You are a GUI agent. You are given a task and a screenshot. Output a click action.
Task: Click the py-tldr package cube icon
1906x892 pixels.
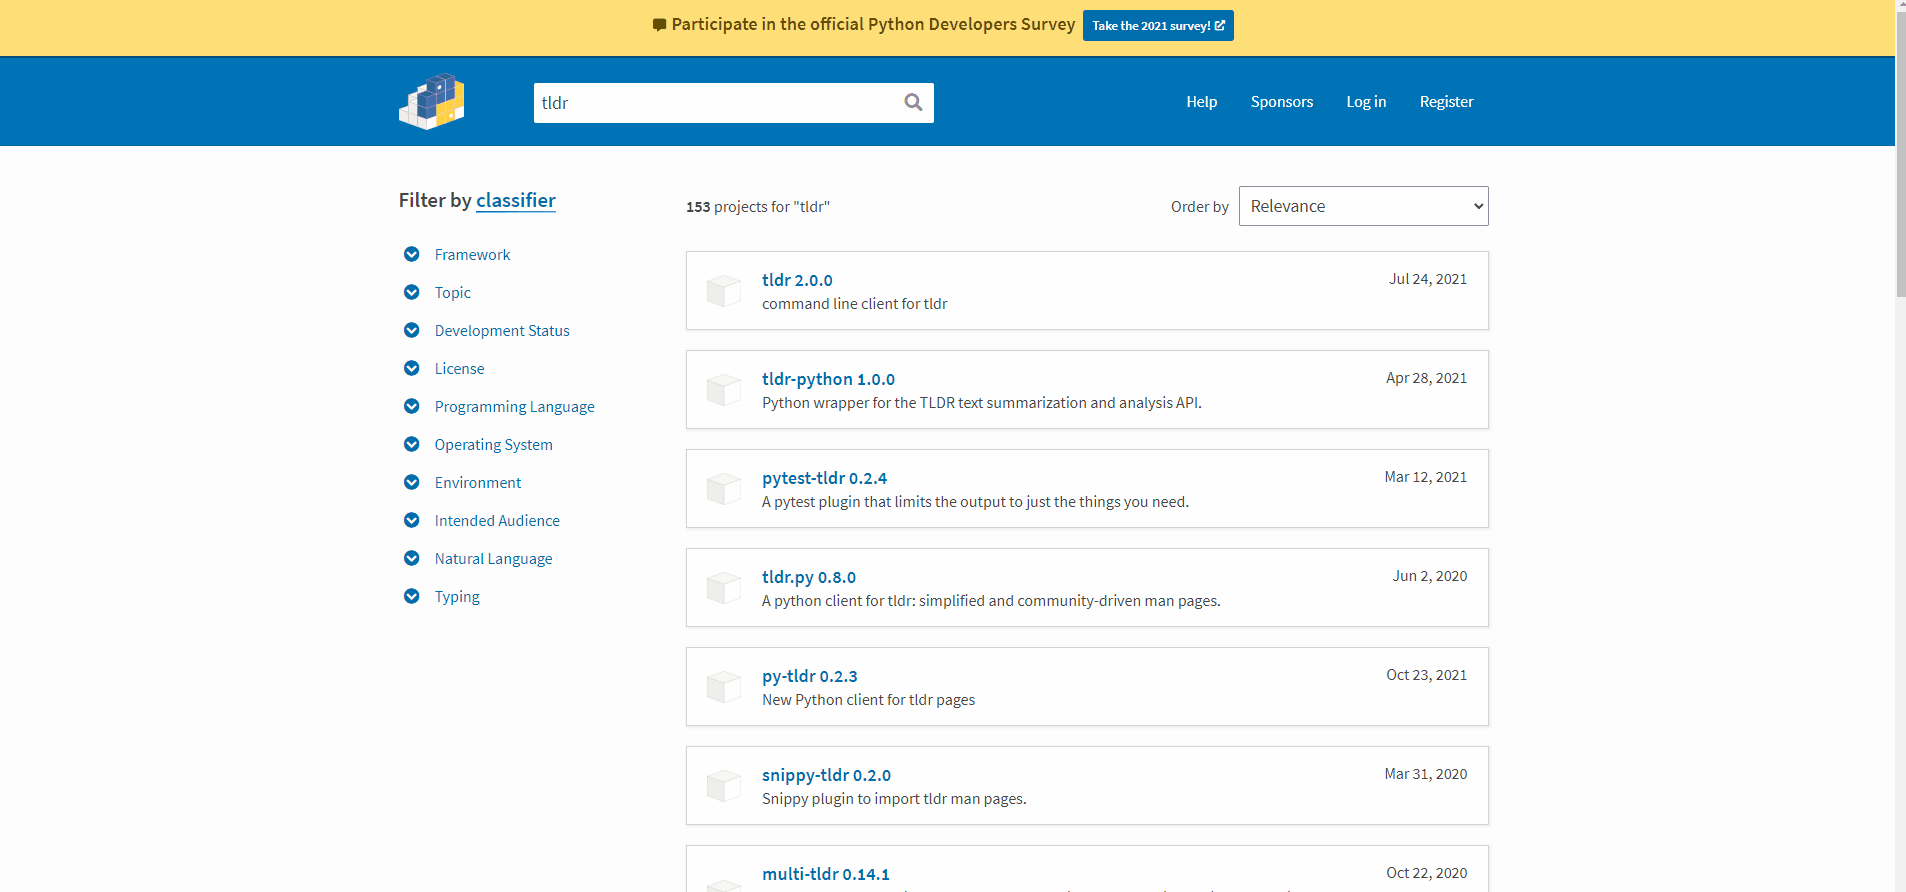pos(723,687)
